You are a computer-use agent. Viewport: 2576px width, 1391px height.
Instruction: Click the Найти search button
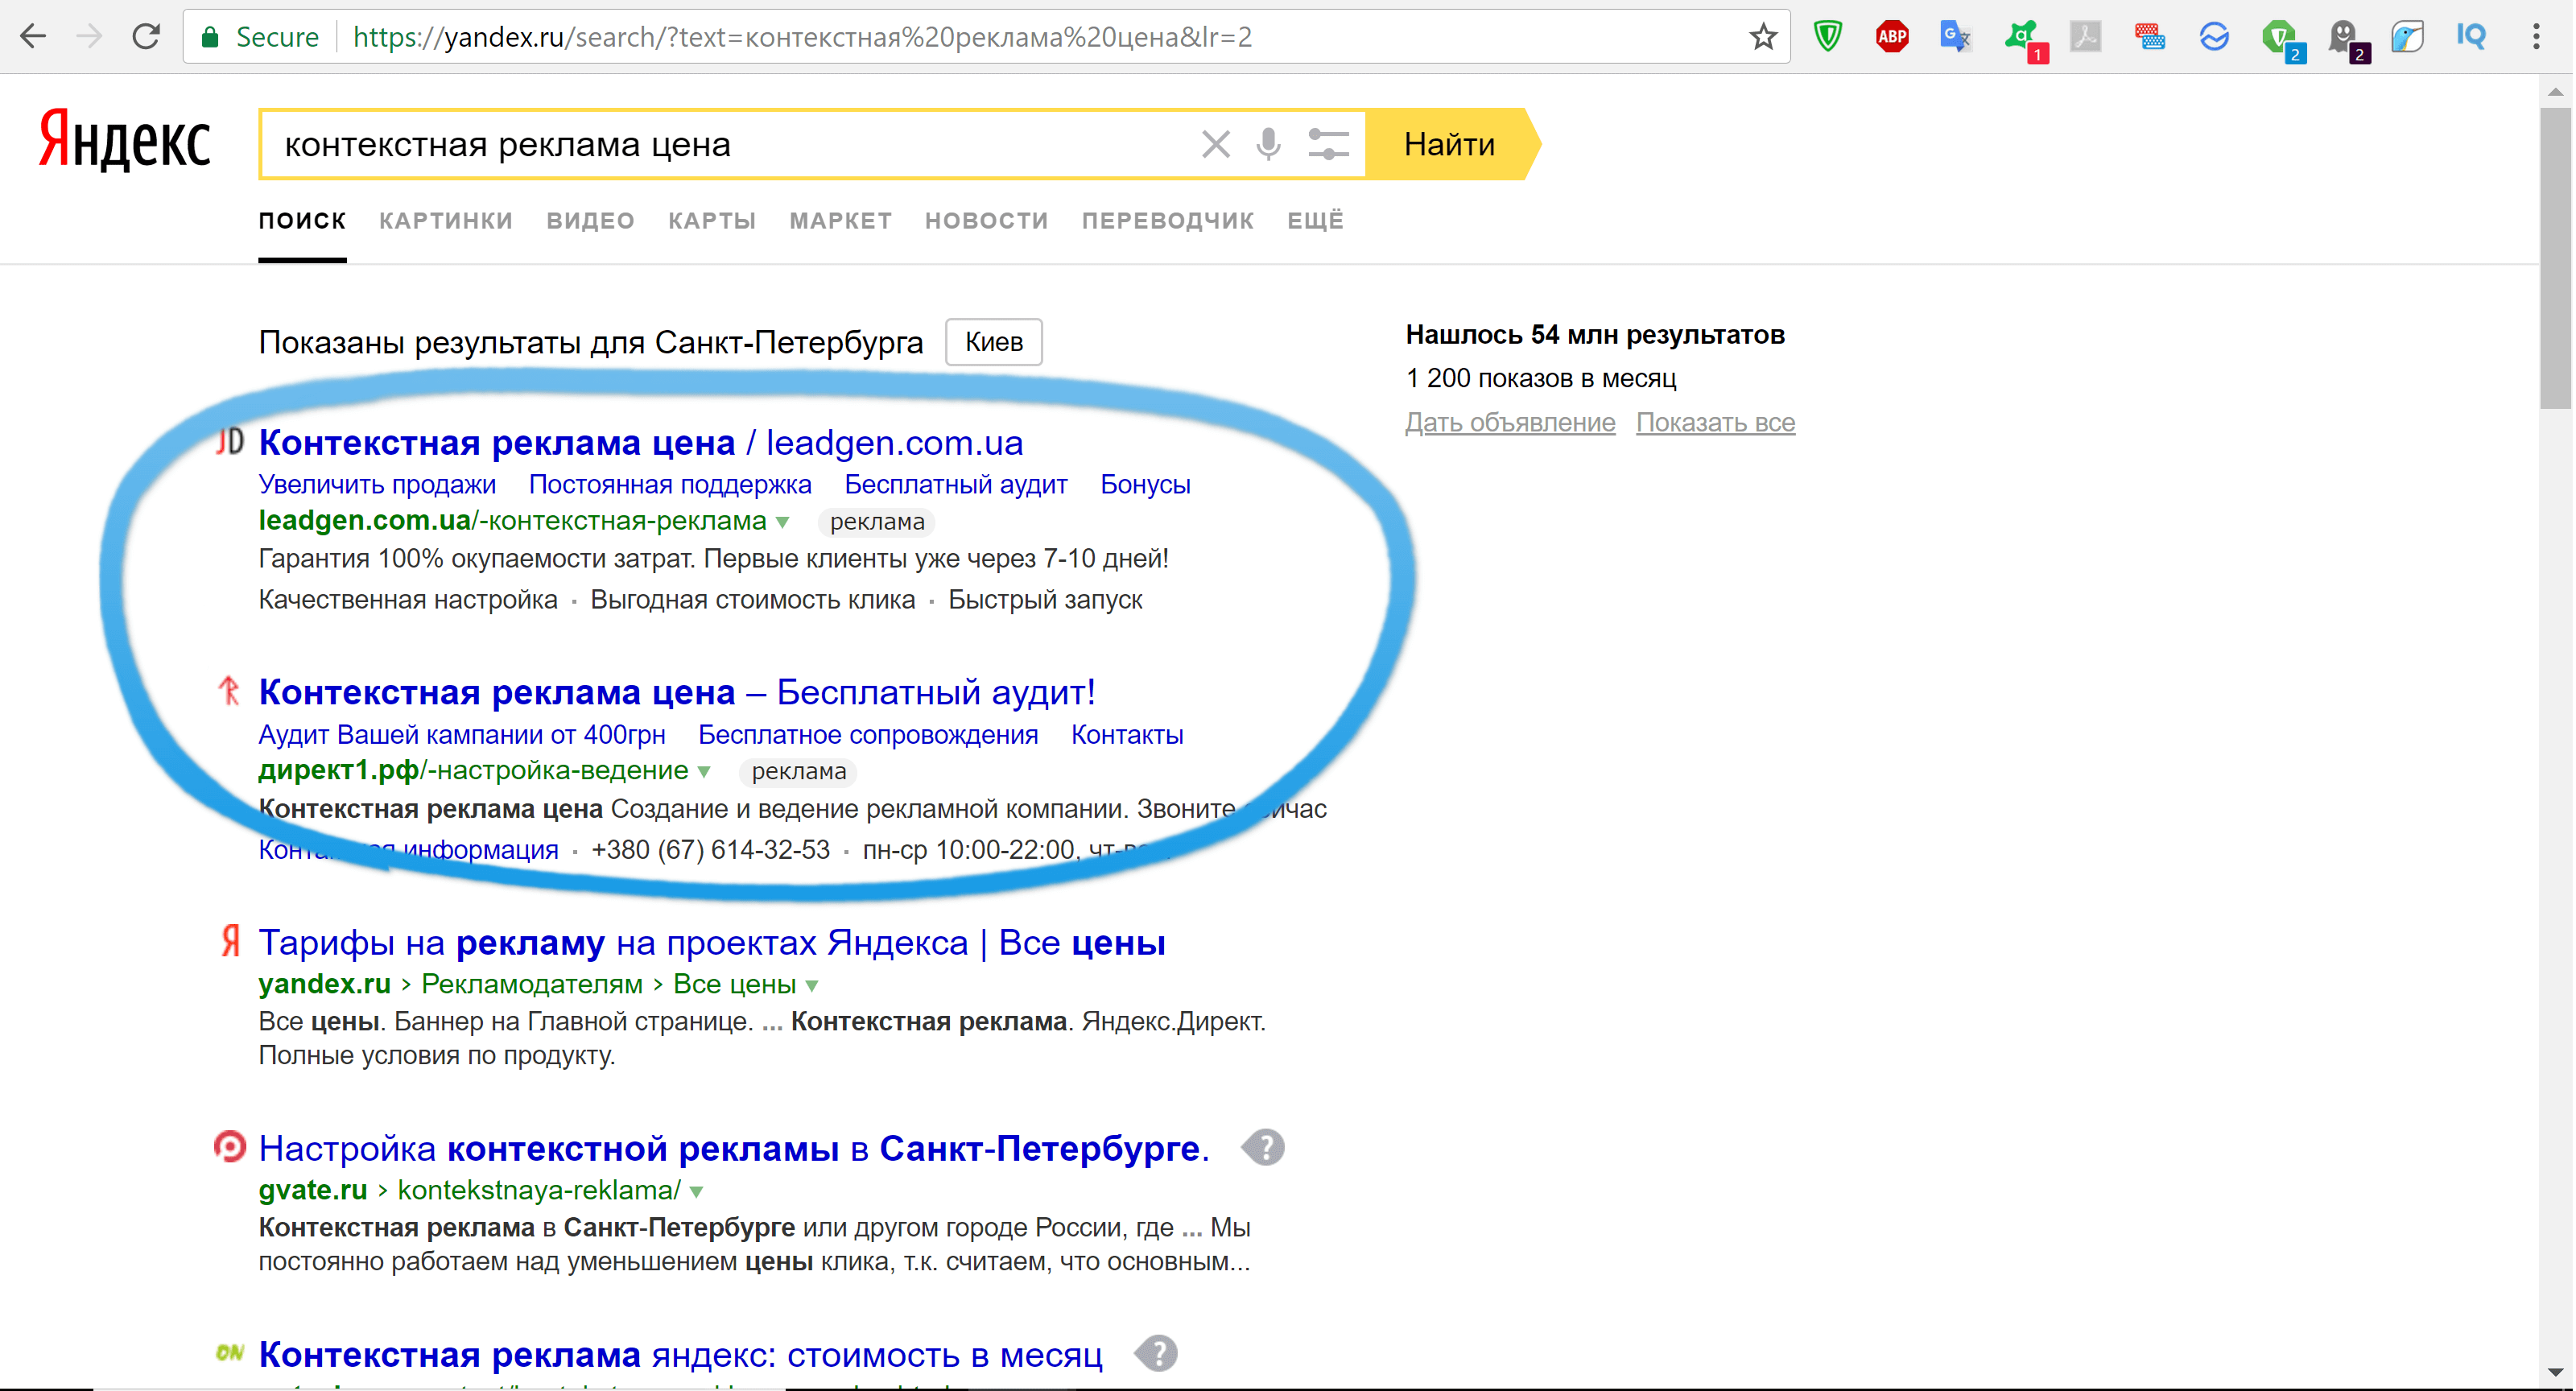pyautogui.click(x=1450, y=144)
